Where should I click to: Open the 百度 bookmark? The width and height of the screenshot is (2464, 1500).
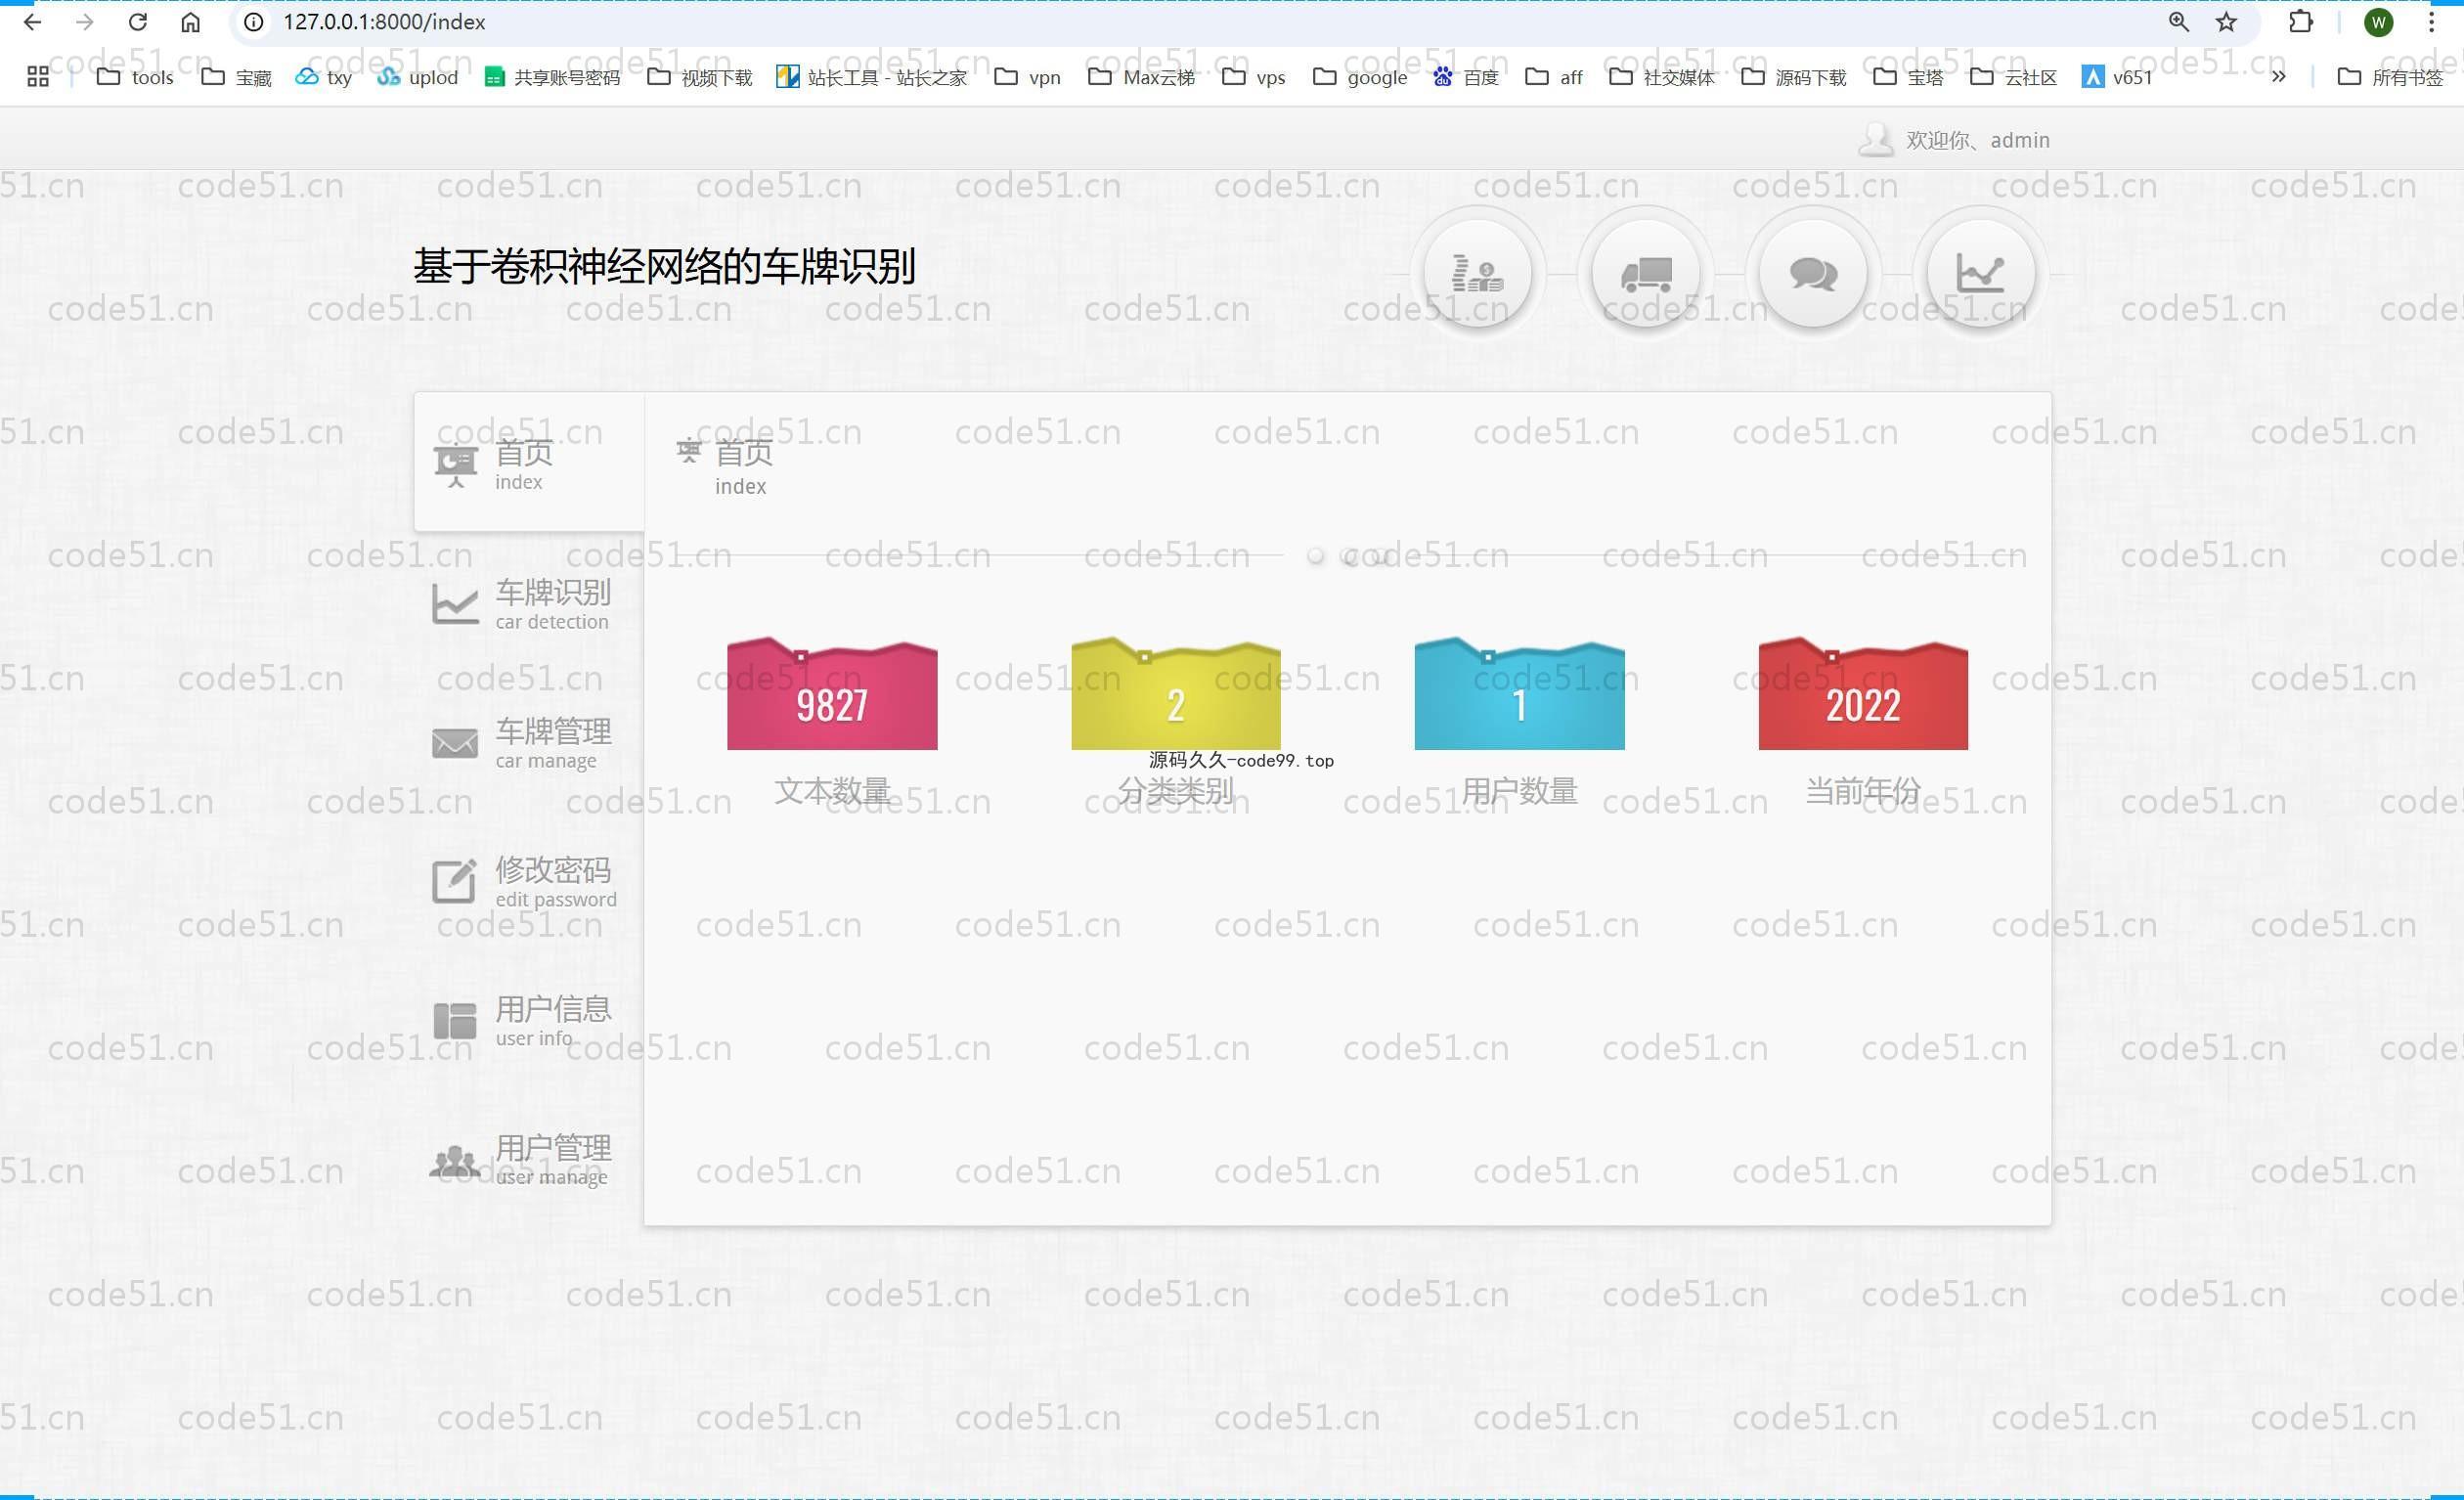tap(1466, 77)
